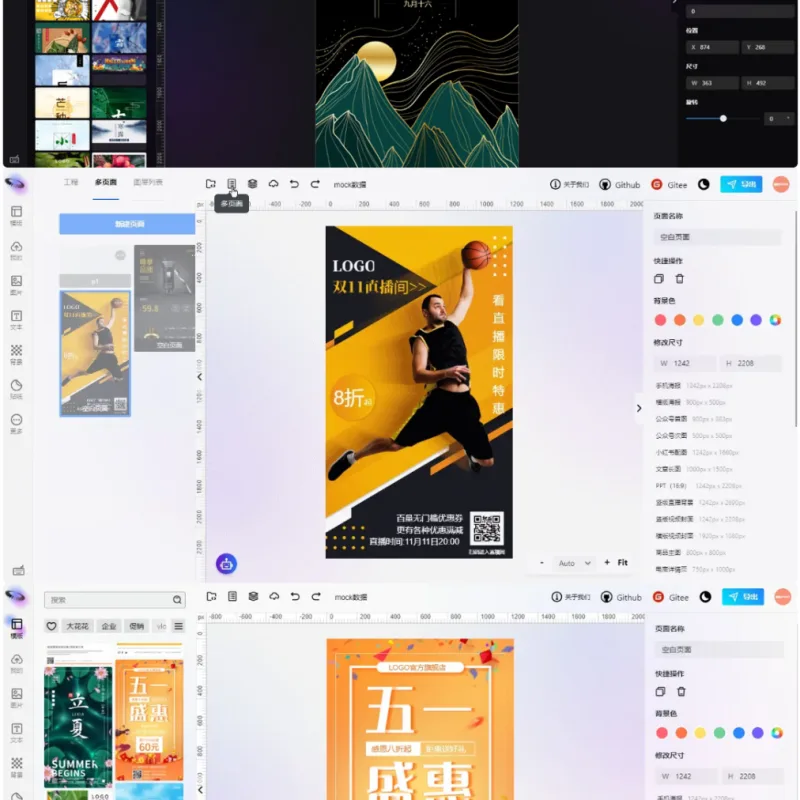Delete page trash icon in bottom editor
Image resolution: width=800 pixels, height=800 pixels.
pyautogui.click(x=681, y=692)
